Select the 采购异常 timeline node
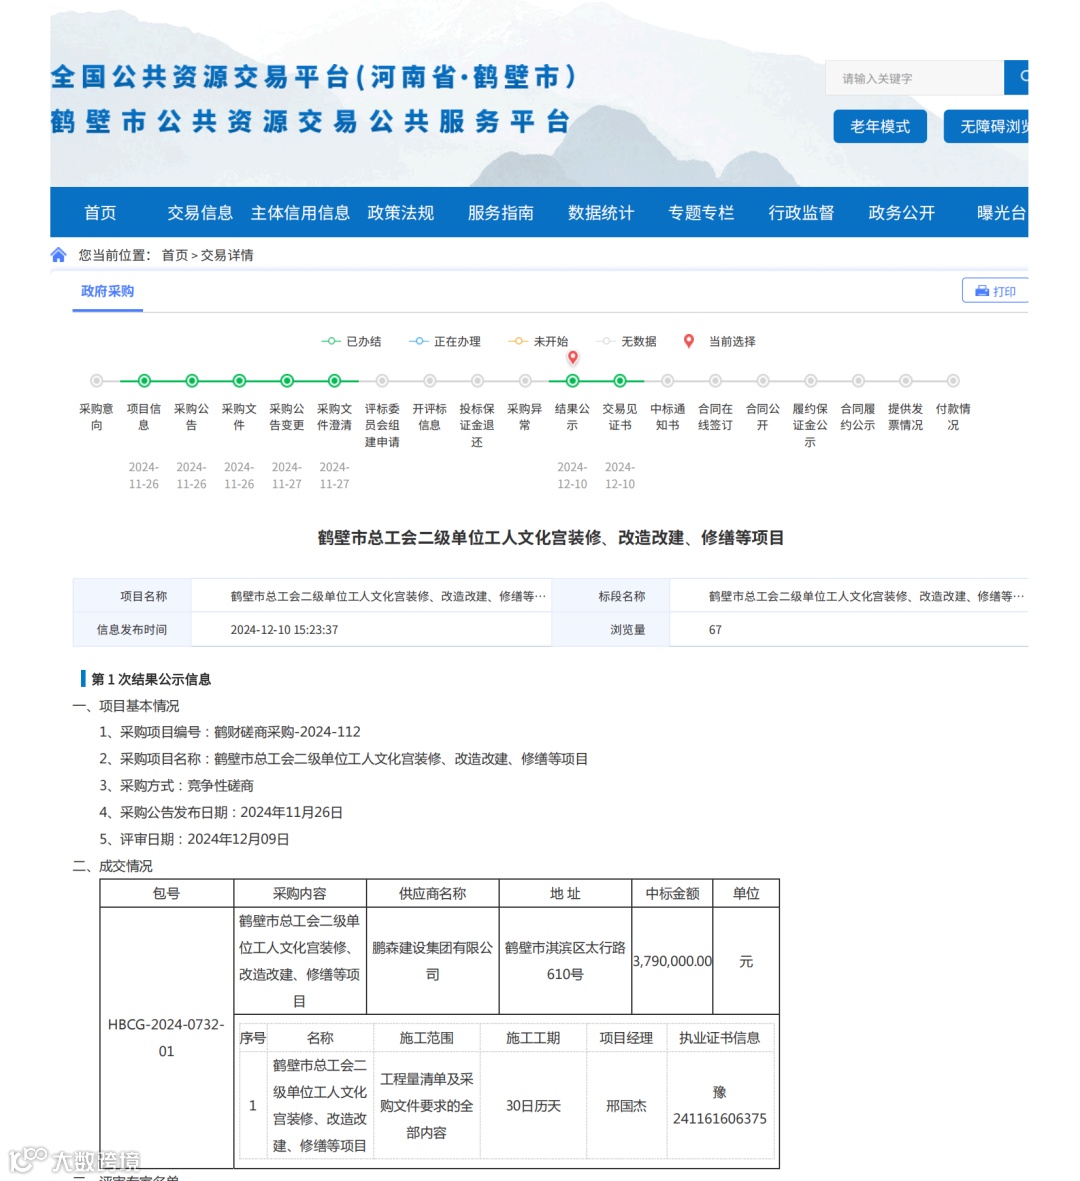This screenshot has width=1080, height=1181. pyautogui.click(x=525, y=381)
